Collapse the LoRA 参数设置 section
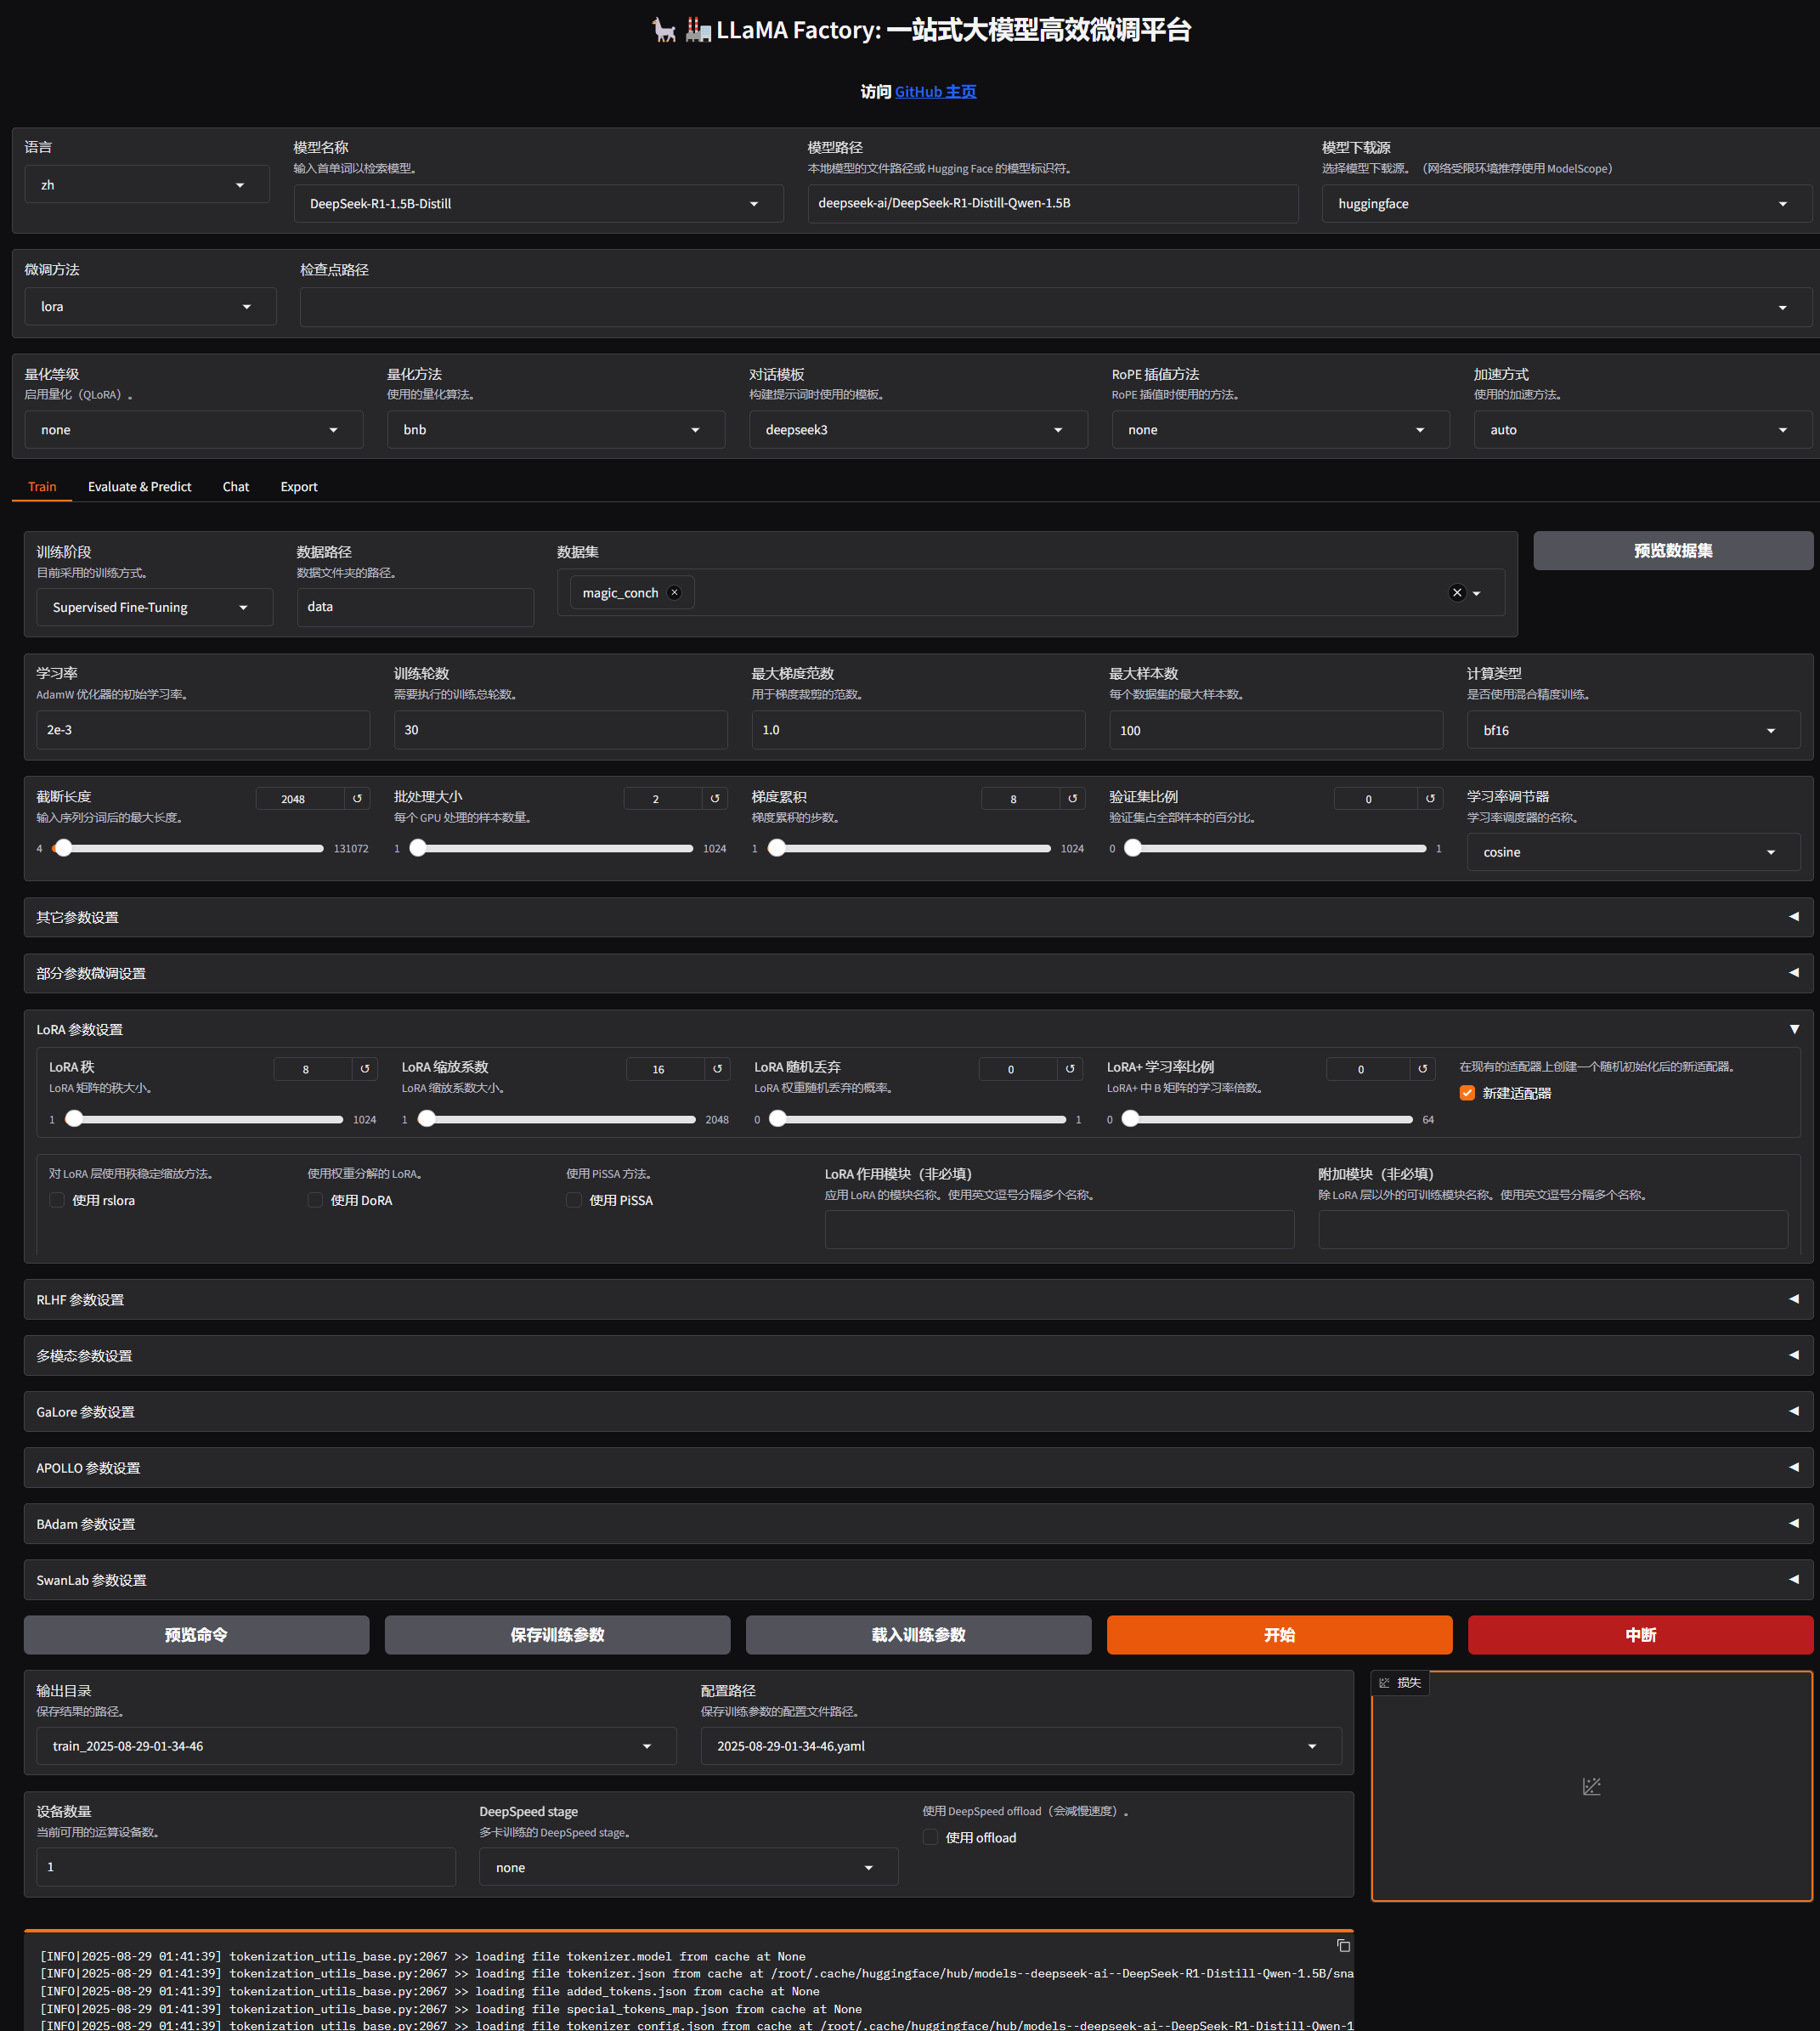 918,1029
